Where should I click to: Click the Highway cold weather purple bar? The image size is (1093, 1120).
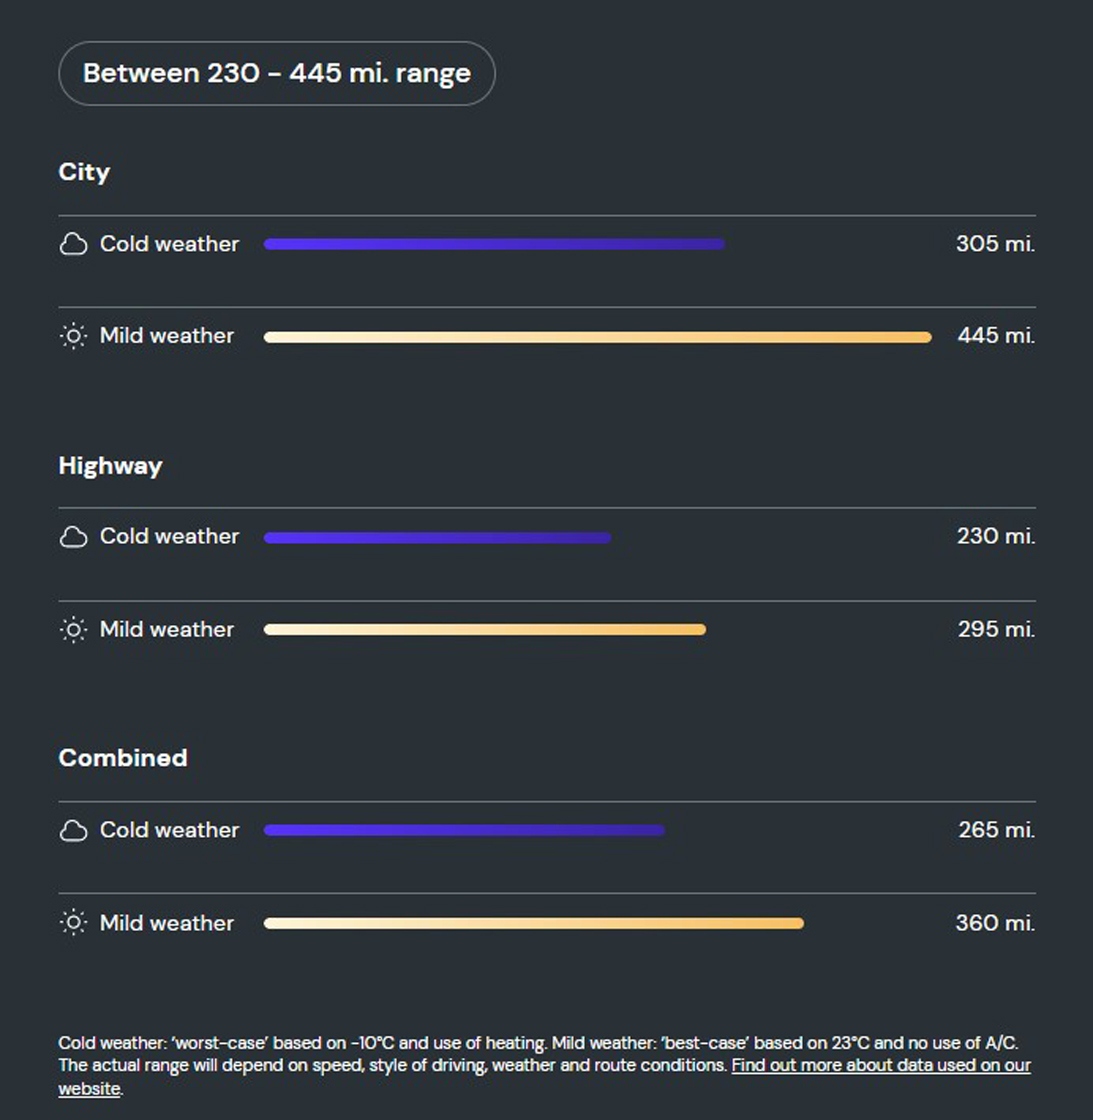click(437, 538)
